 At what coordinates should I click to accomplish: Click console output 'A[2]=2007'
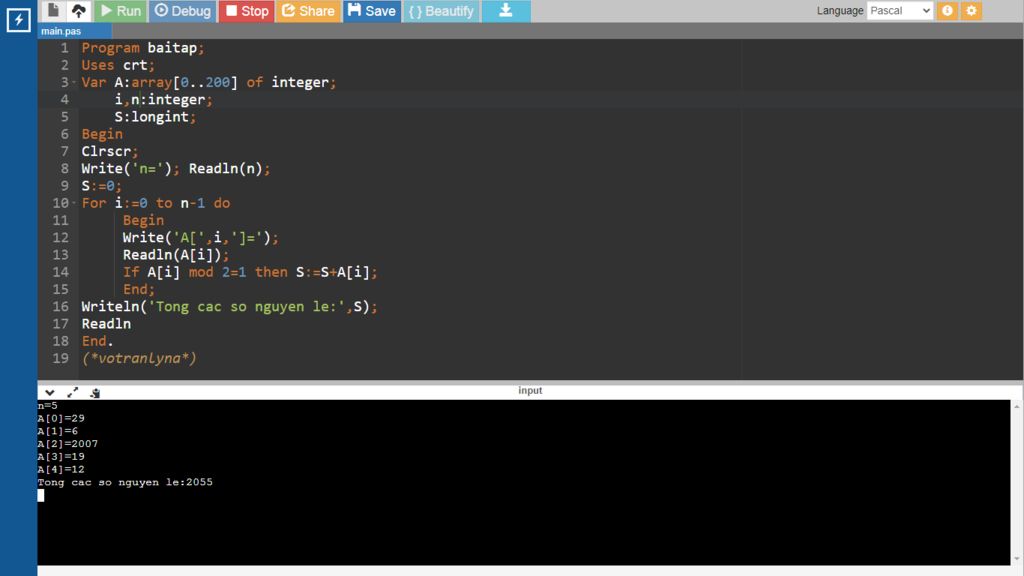[x=67, y=443]
